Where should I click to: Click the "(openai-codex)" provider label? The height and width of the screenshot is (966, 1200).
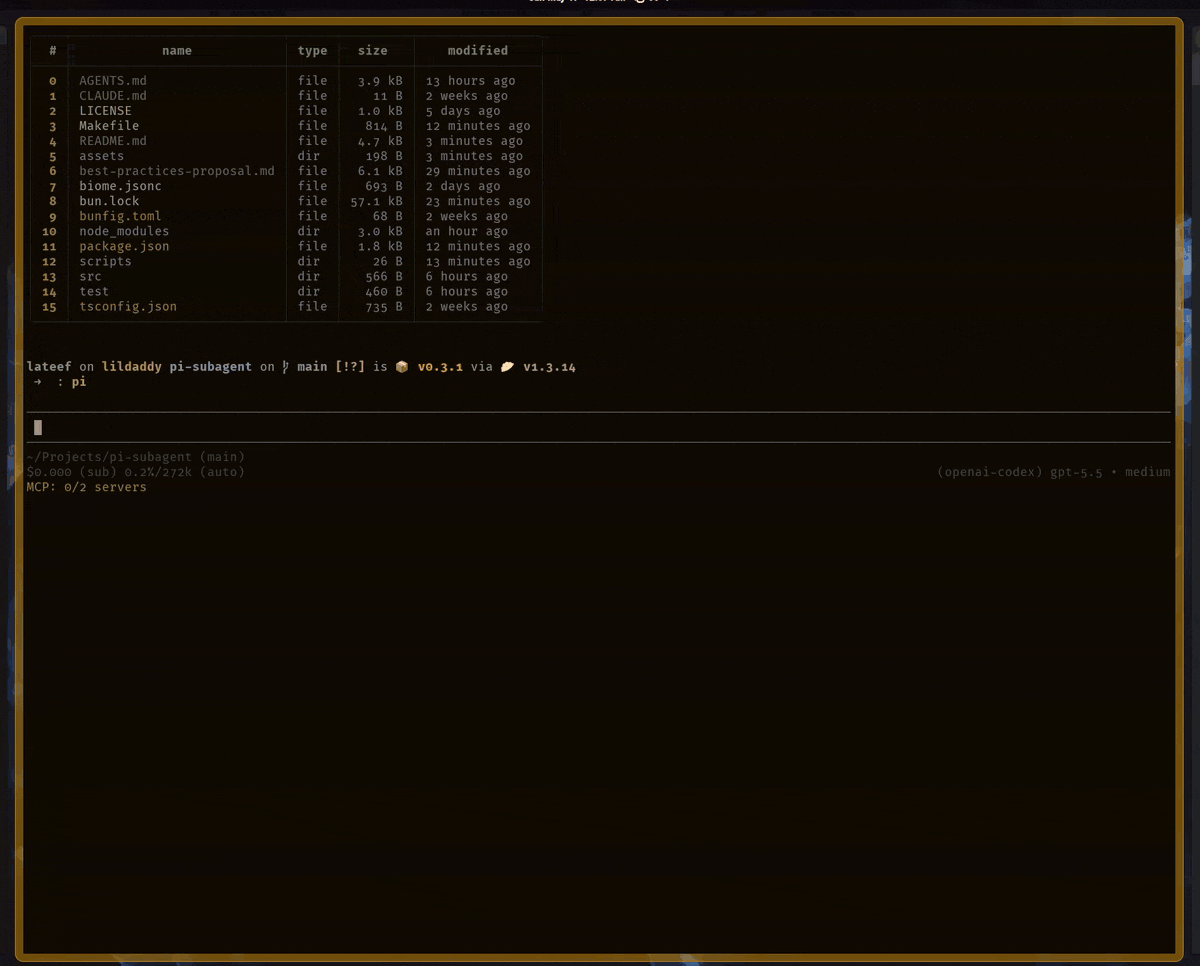(990, 472)
